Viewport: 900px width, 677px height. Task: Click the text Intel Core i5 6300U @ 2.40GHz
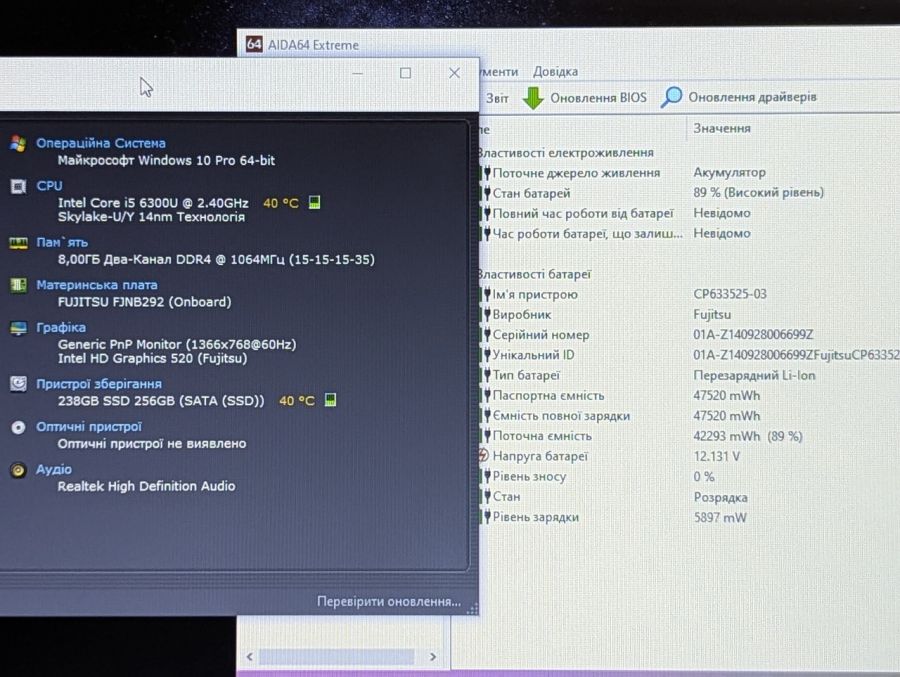pos(153,203)
